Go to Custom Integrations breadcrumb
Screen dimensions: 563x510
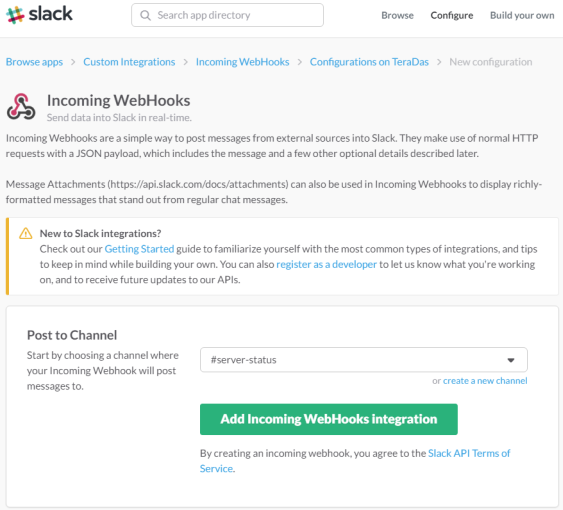coord(129,62)
